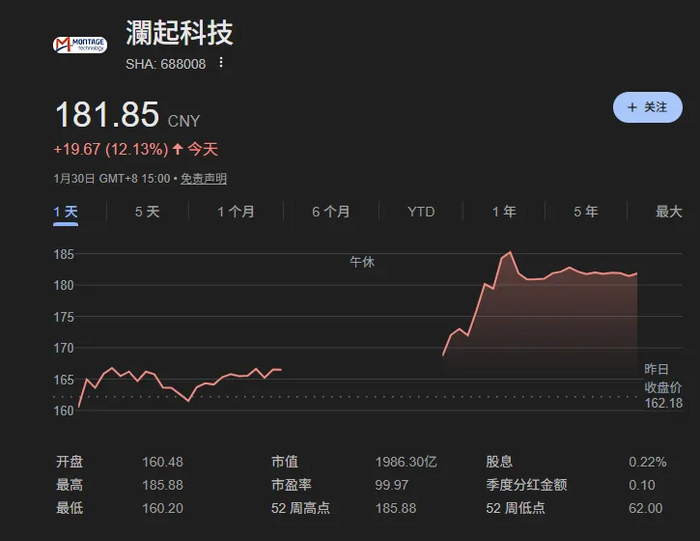Click the 午休 lunch break label on chart
The width and height of the screenshot is (700, 541).
click(362, 262)
